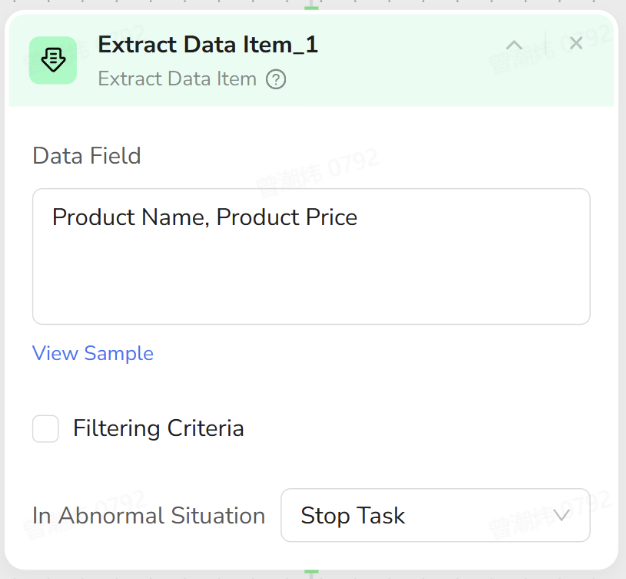
Task: Click the green Extract Data Item node icon
Action: point(53,60)
